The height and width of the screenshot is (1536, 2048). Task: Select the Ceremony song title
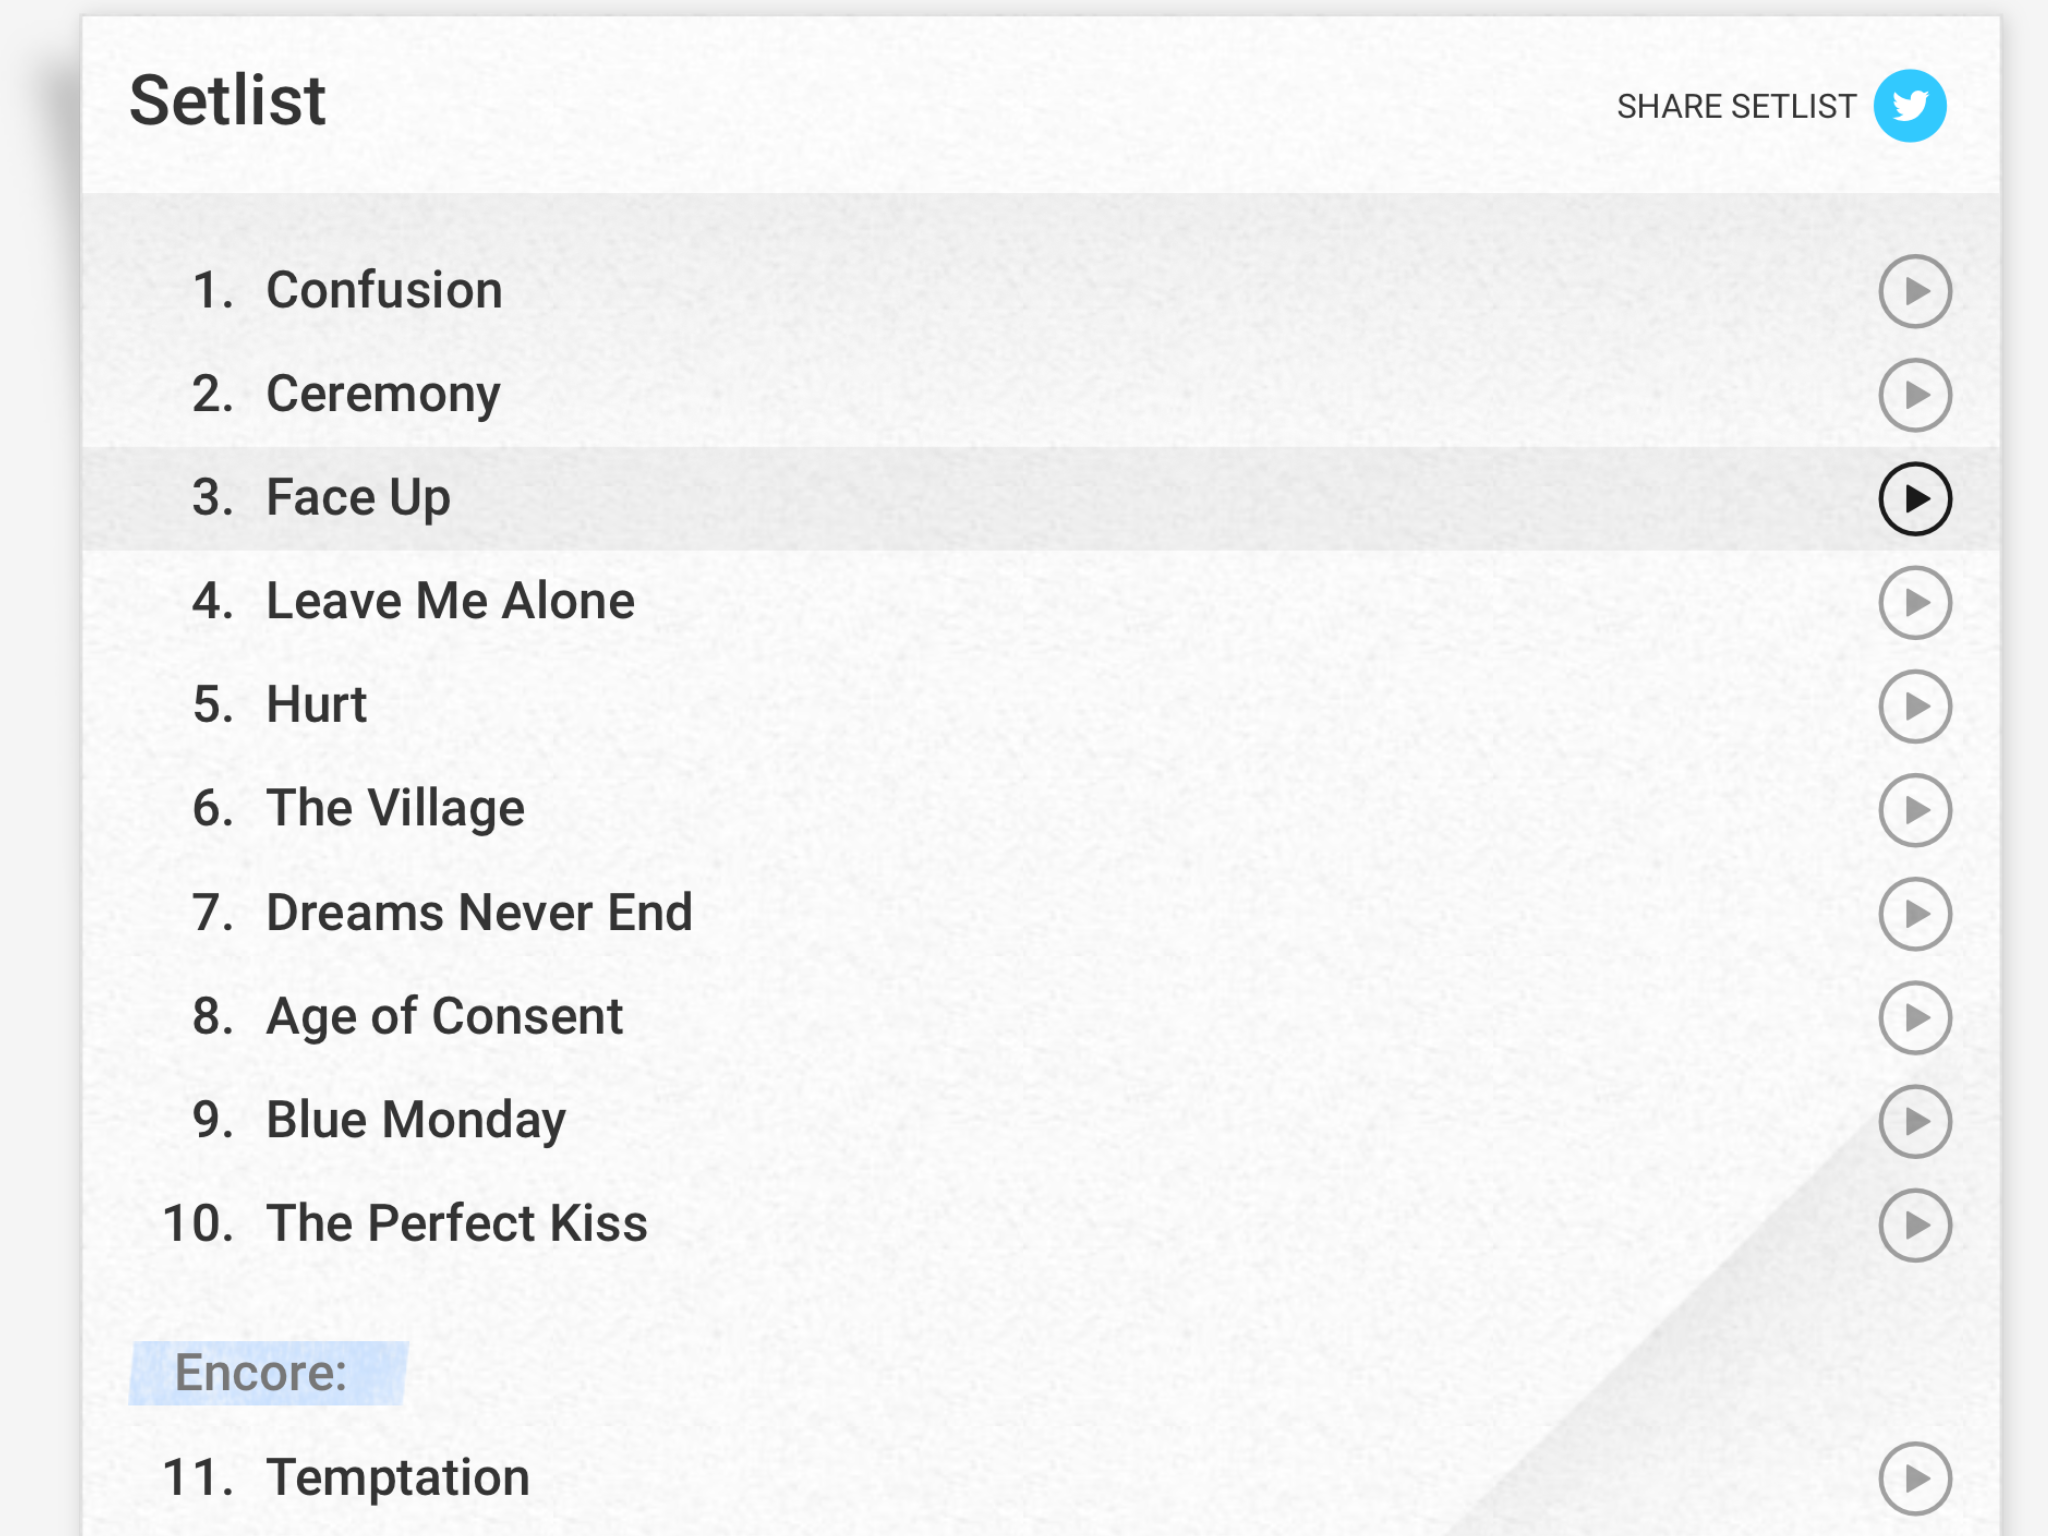383,395
